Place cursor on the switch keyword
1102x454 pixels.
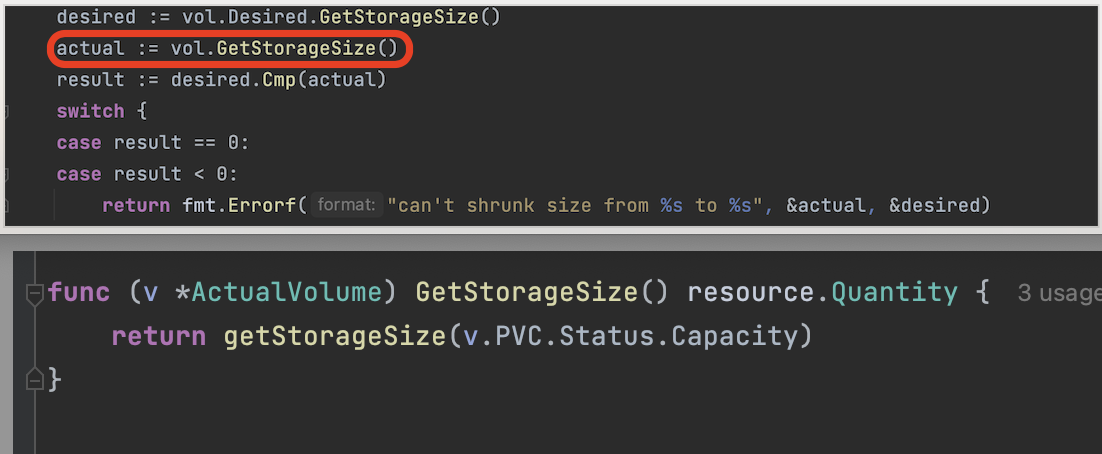tap(90, 111)
